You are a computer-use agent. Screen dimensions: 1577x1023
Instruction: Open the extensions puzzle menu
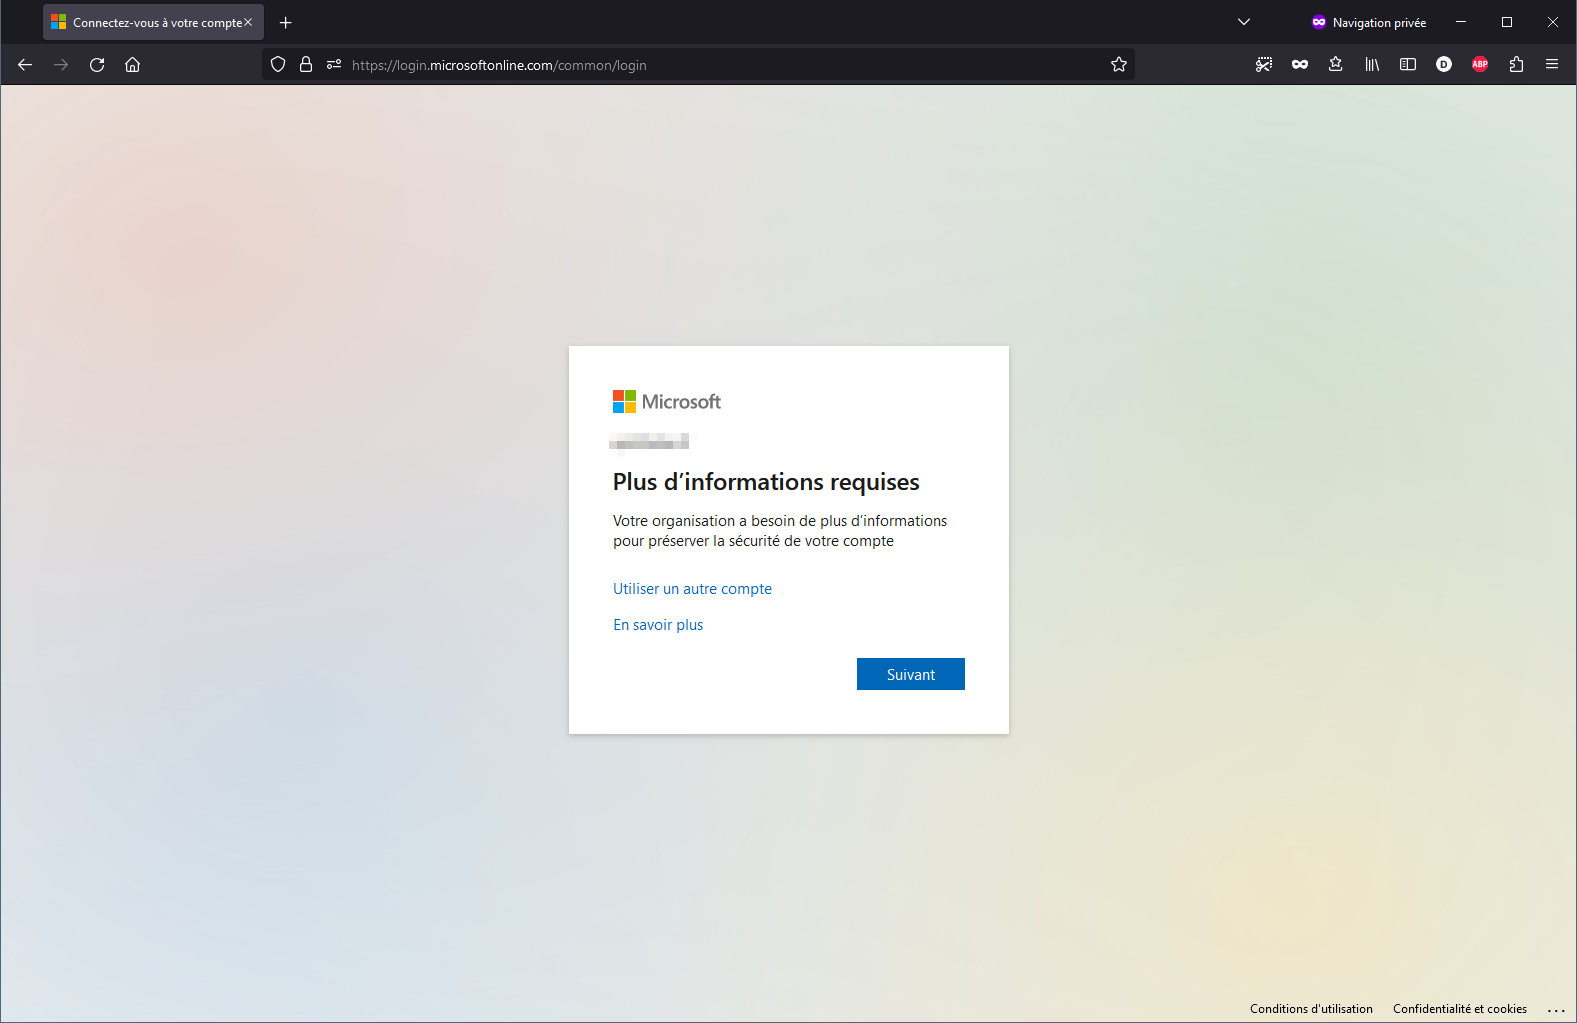tap(1516, 65)
